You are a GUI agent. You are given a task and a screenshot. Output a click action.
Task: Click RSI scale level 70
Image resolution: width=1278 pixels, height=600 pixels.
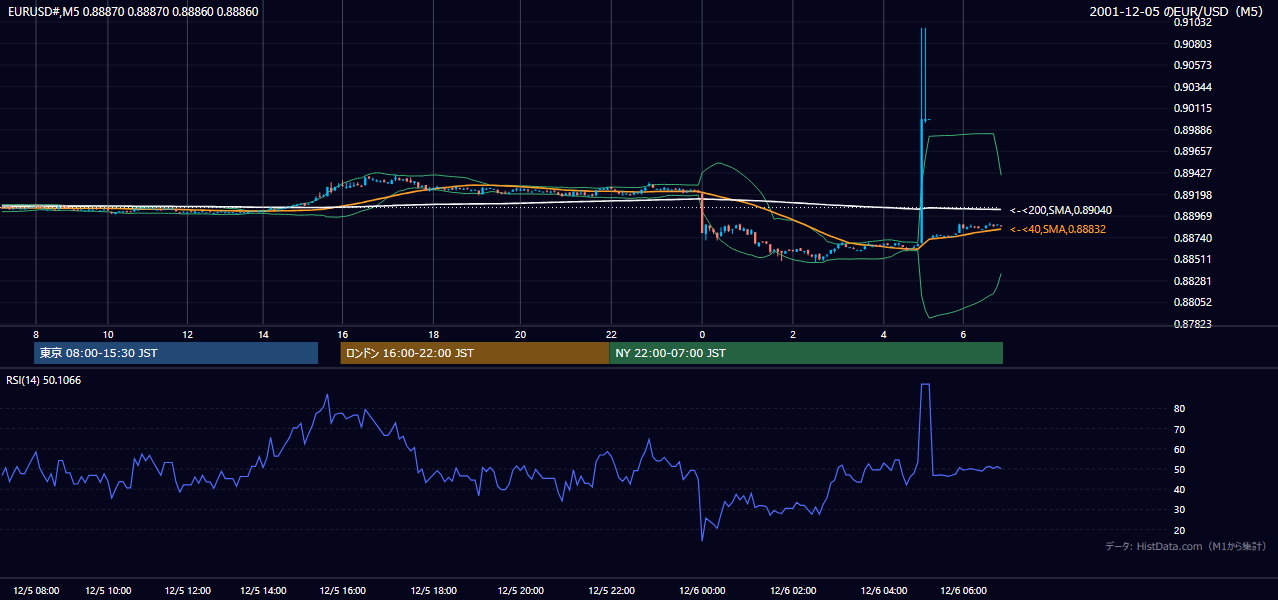[1180, 429]
